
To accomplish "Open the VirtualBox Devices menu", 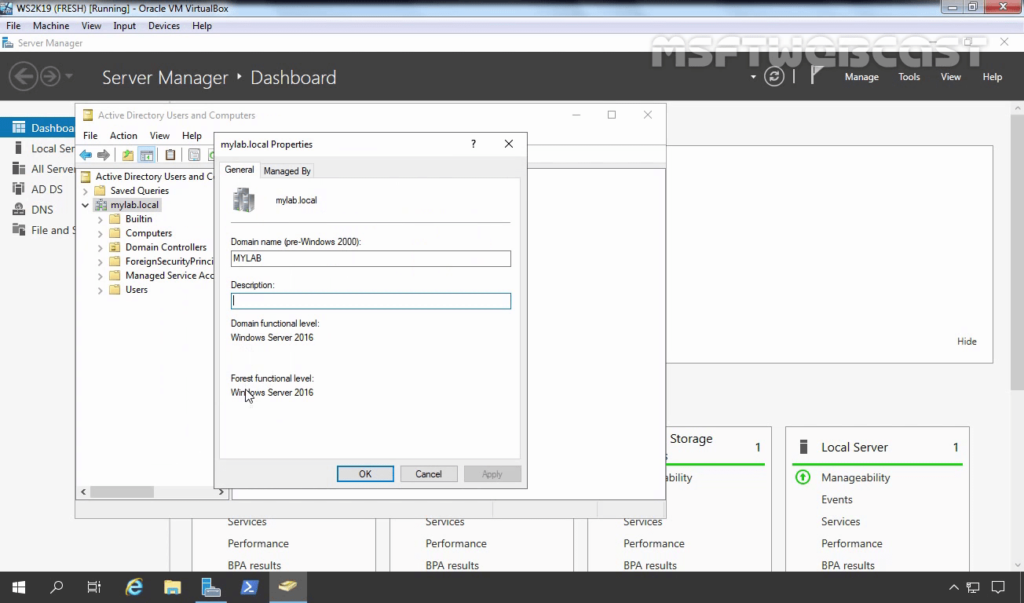I will tap(164, 25).
